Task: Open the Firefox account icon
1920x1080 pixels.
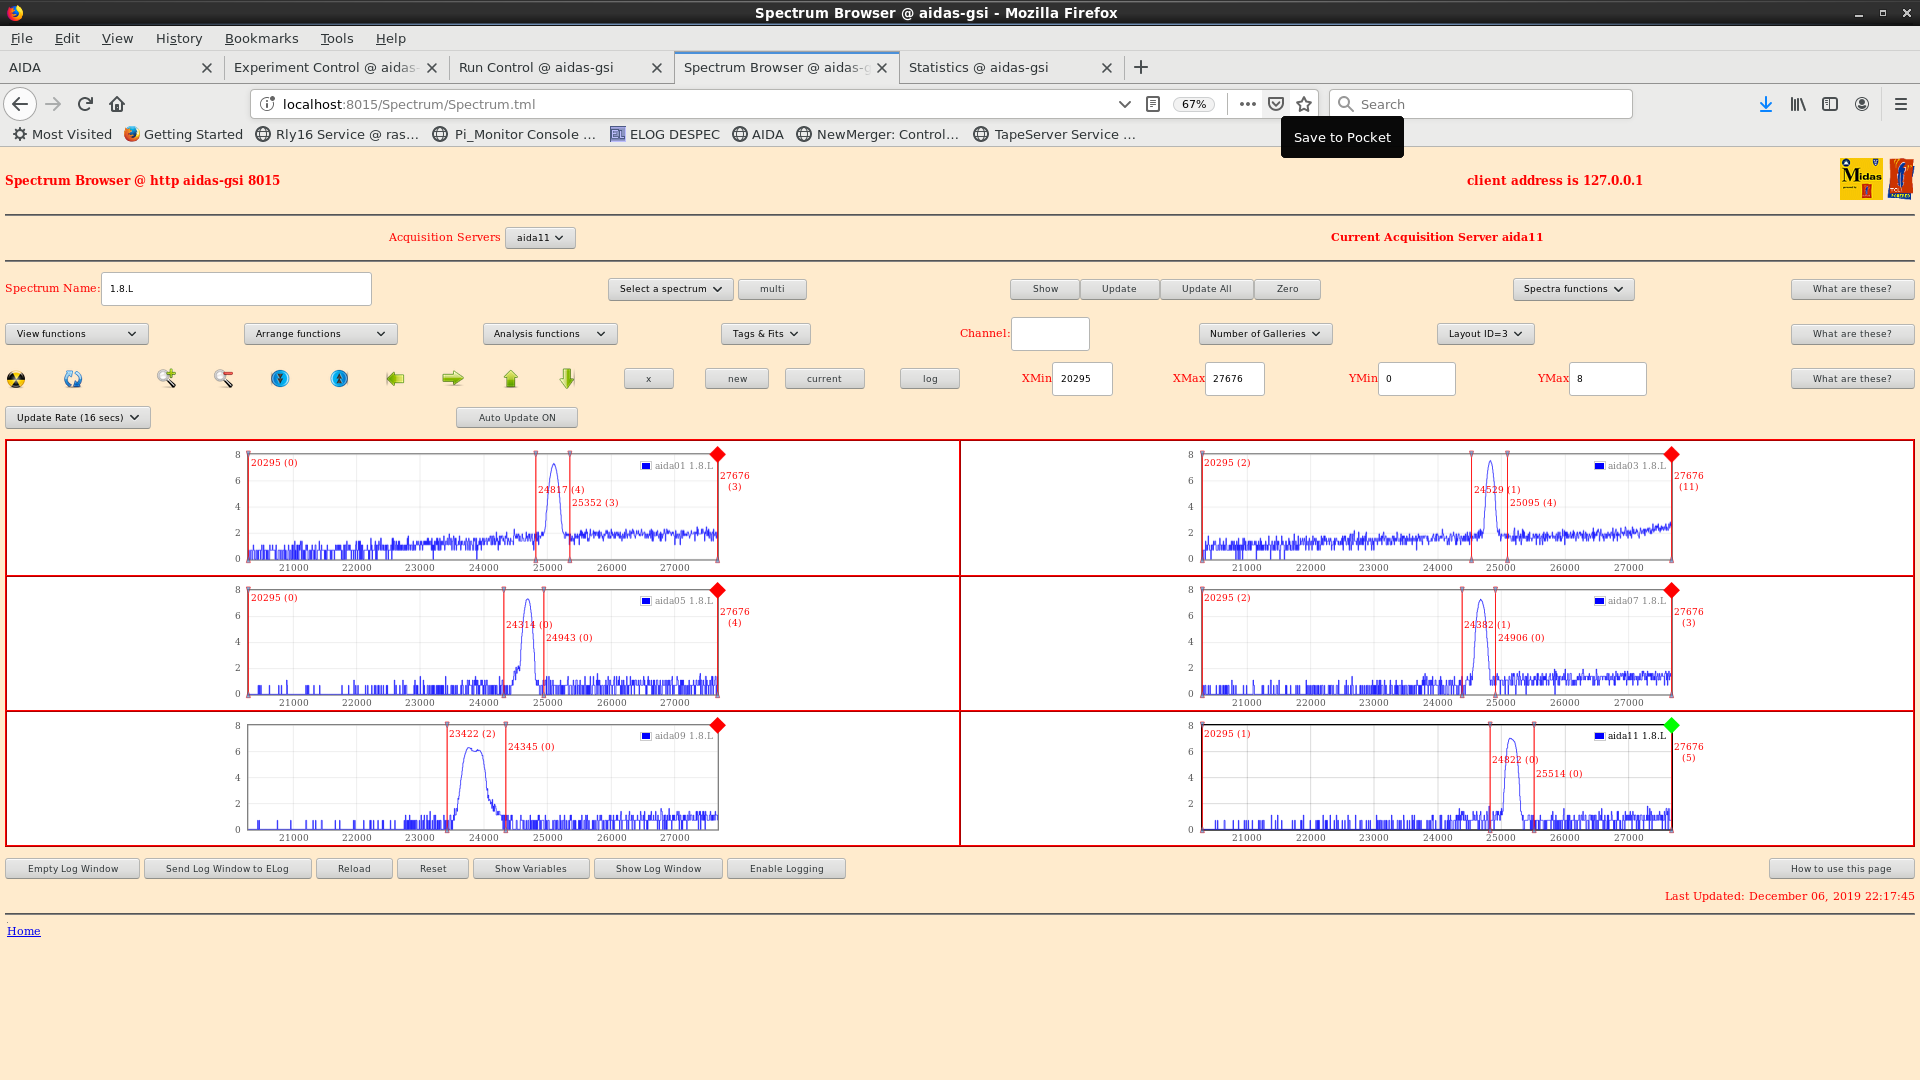Action: (x=1862, y=104)
